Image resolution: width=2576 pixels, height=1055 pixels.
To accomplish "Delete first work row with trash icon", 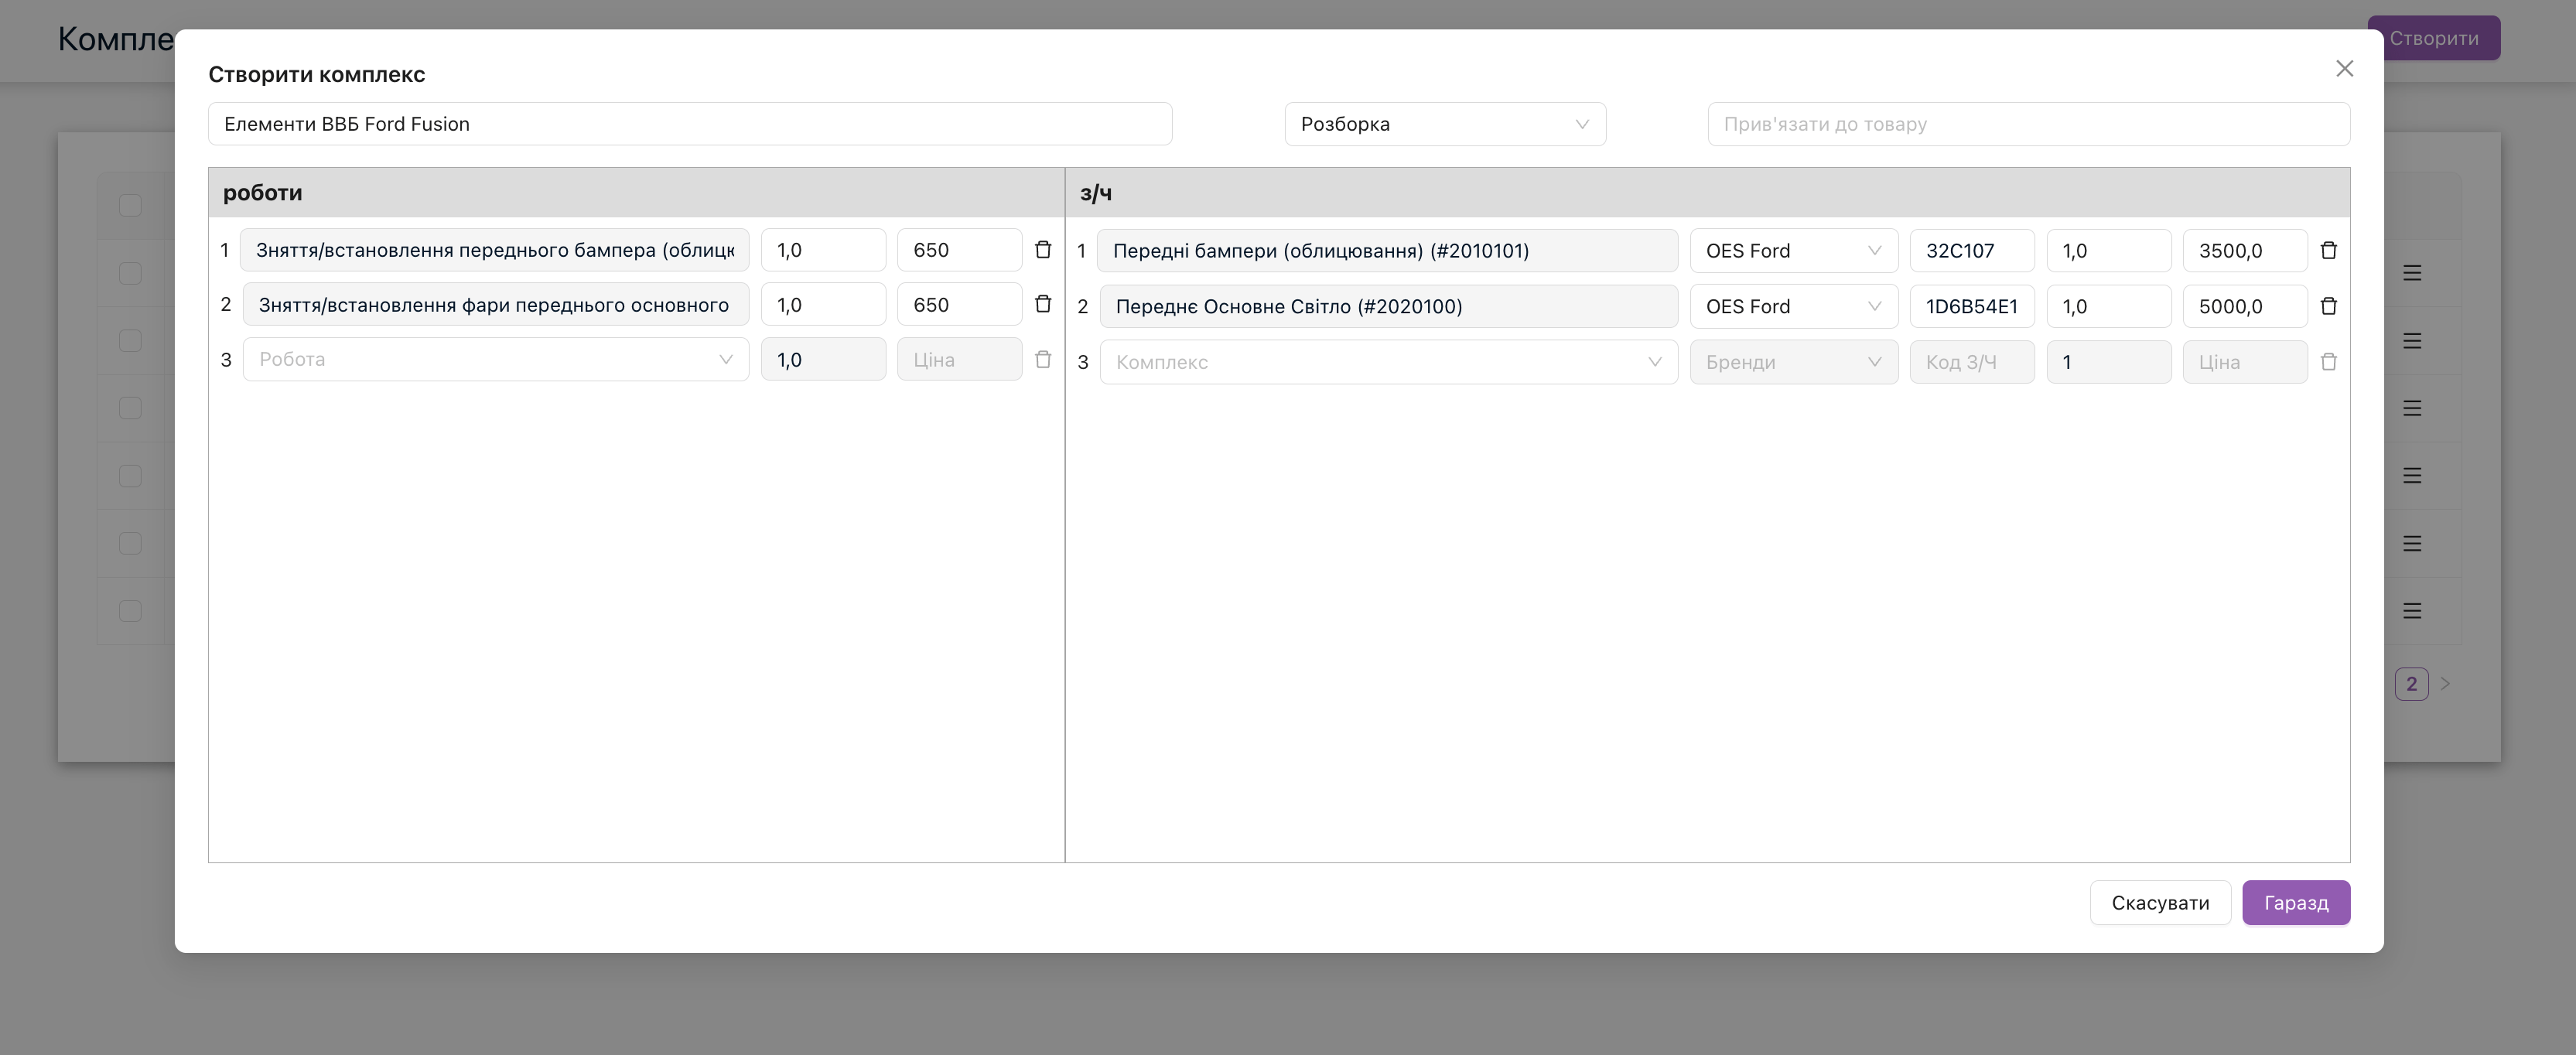I will pos(1043,250).
